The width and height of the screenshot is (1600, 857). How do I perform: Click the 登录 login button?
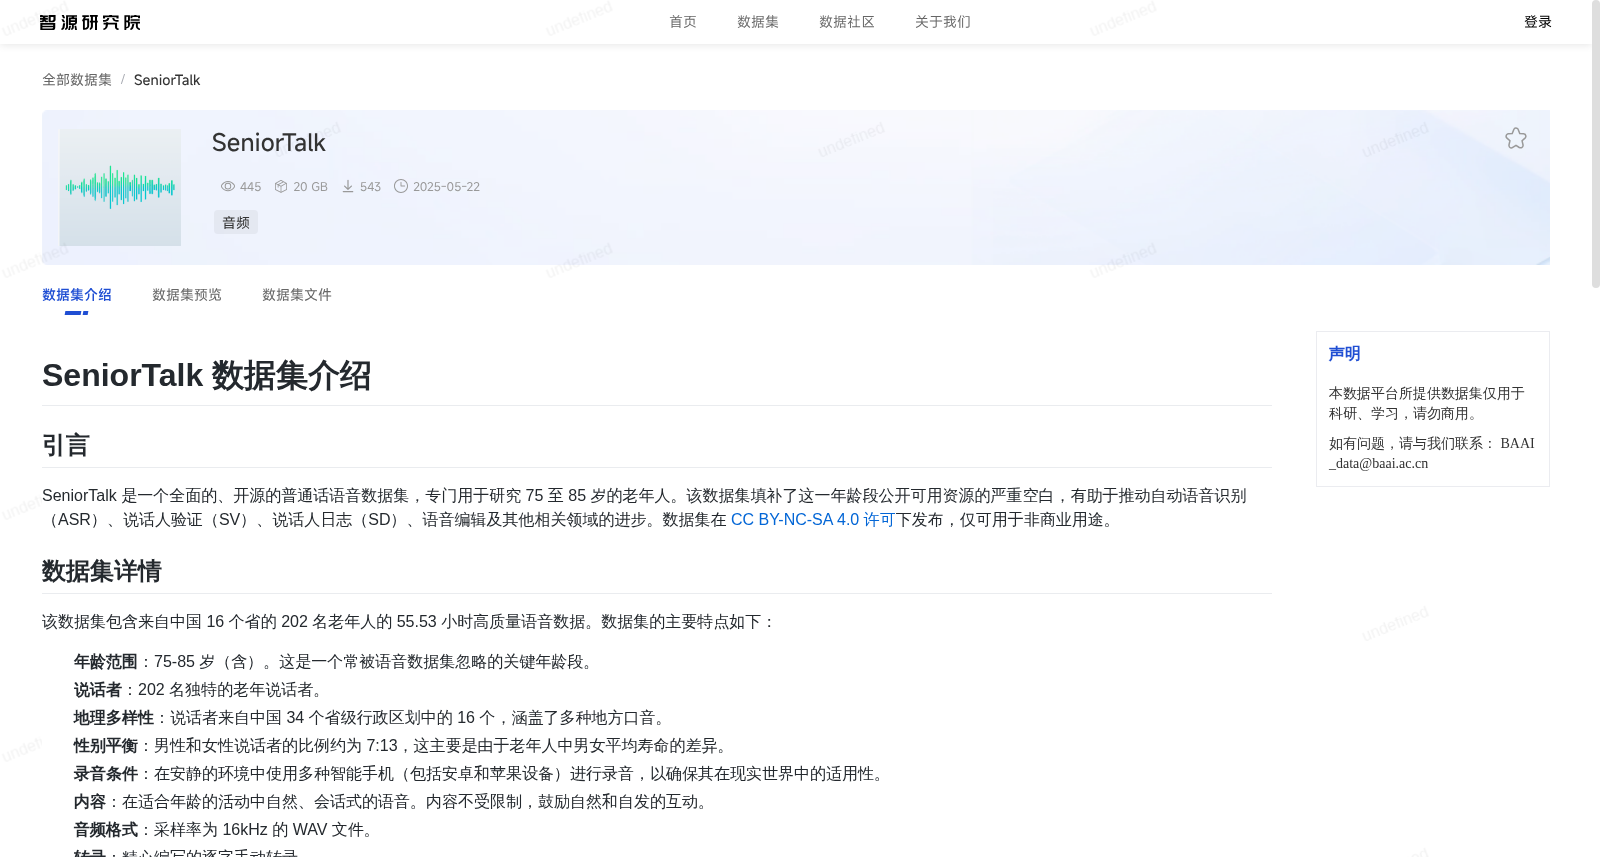1538,22
